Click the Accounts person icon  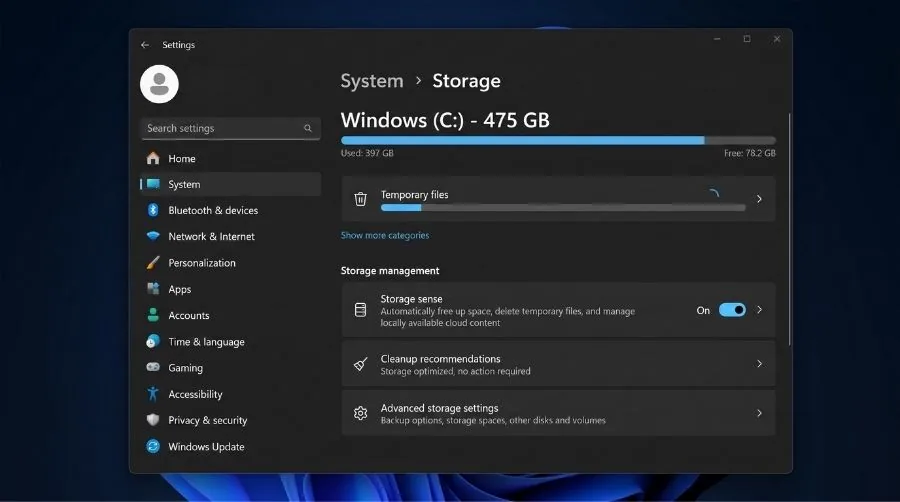tap(153, 315)
